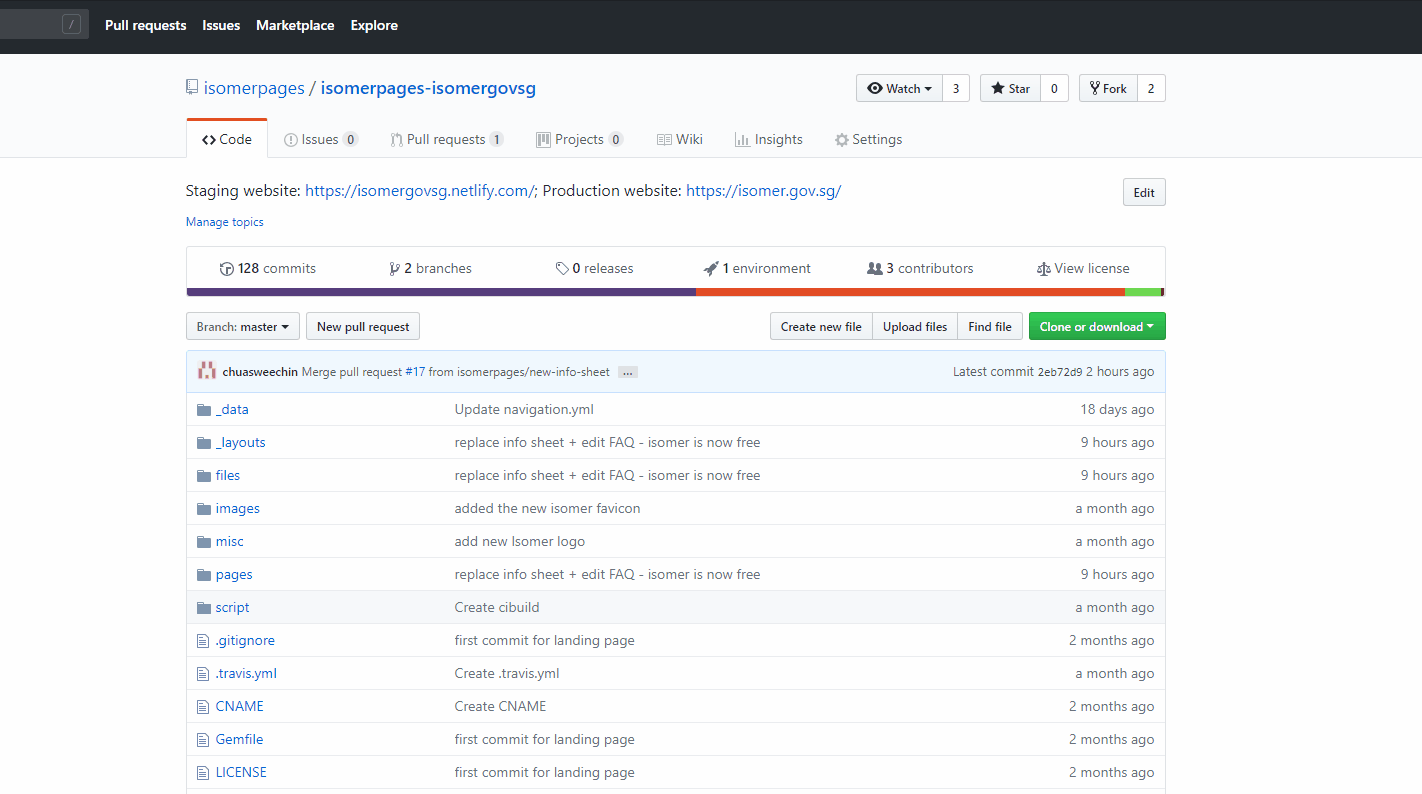
Task: Toggle Star on this repository
Action: (x=1010, y=89)
